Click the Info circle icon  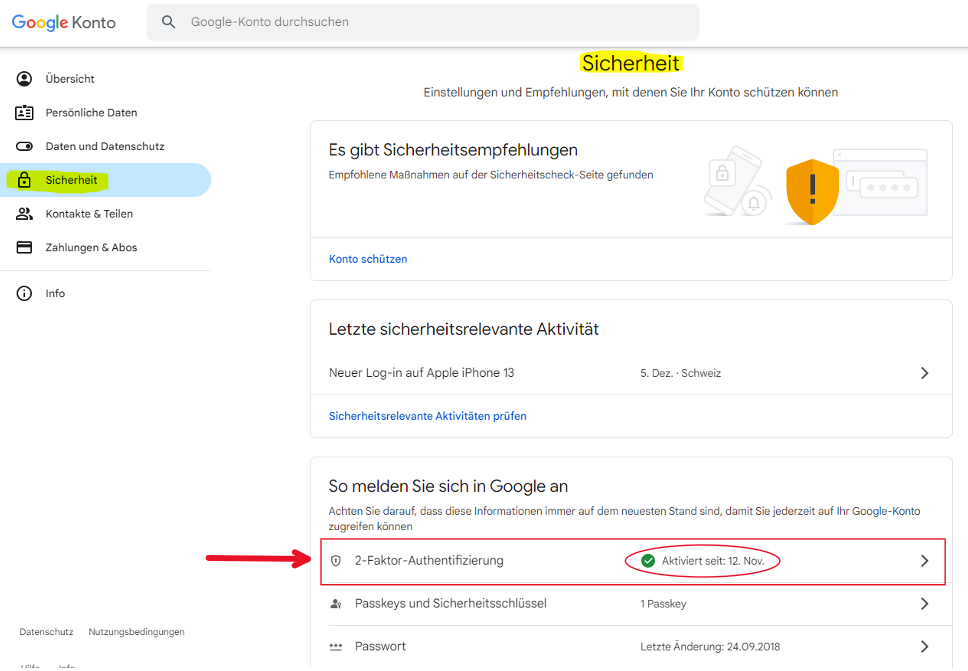(24, 293)
